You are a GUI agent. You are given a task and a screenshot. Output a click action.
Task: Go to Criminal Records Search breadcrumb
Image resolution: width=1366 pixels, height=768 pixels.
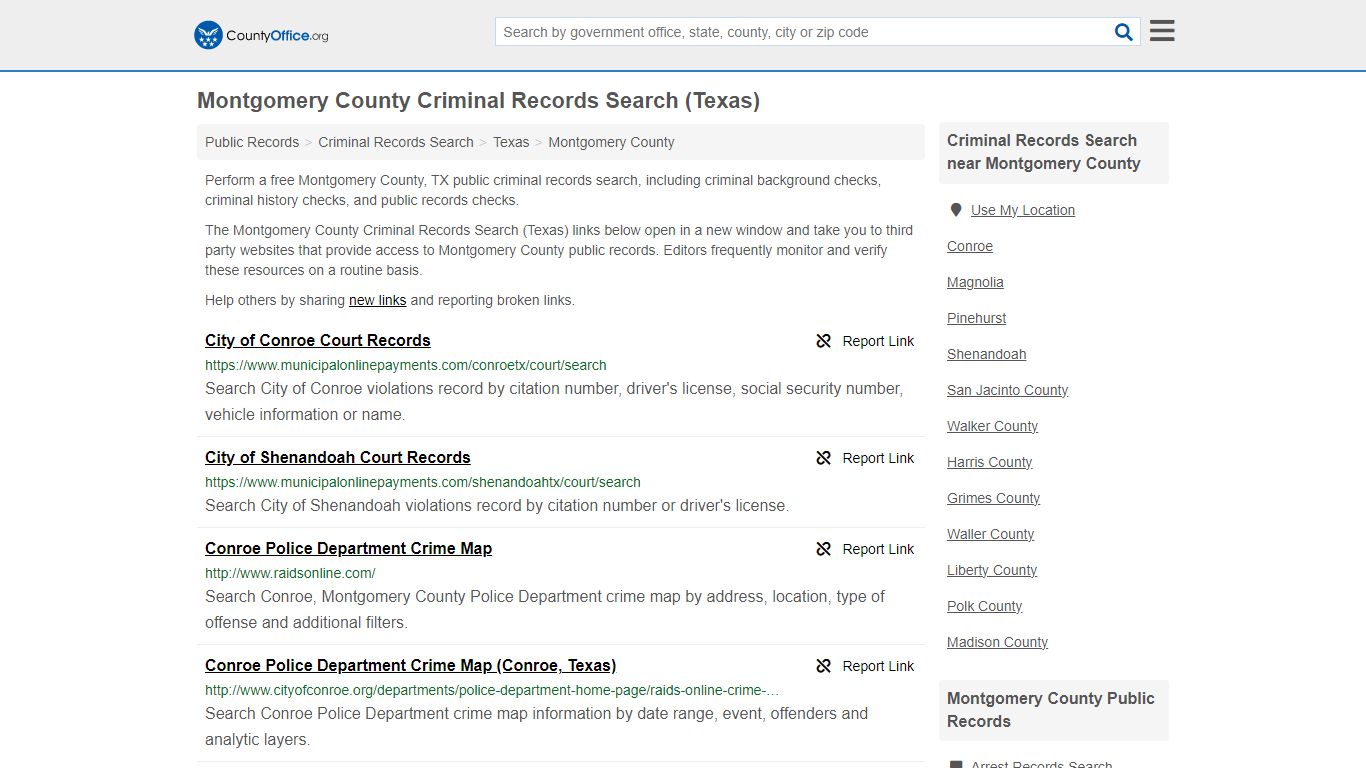[x=396, y=142]
